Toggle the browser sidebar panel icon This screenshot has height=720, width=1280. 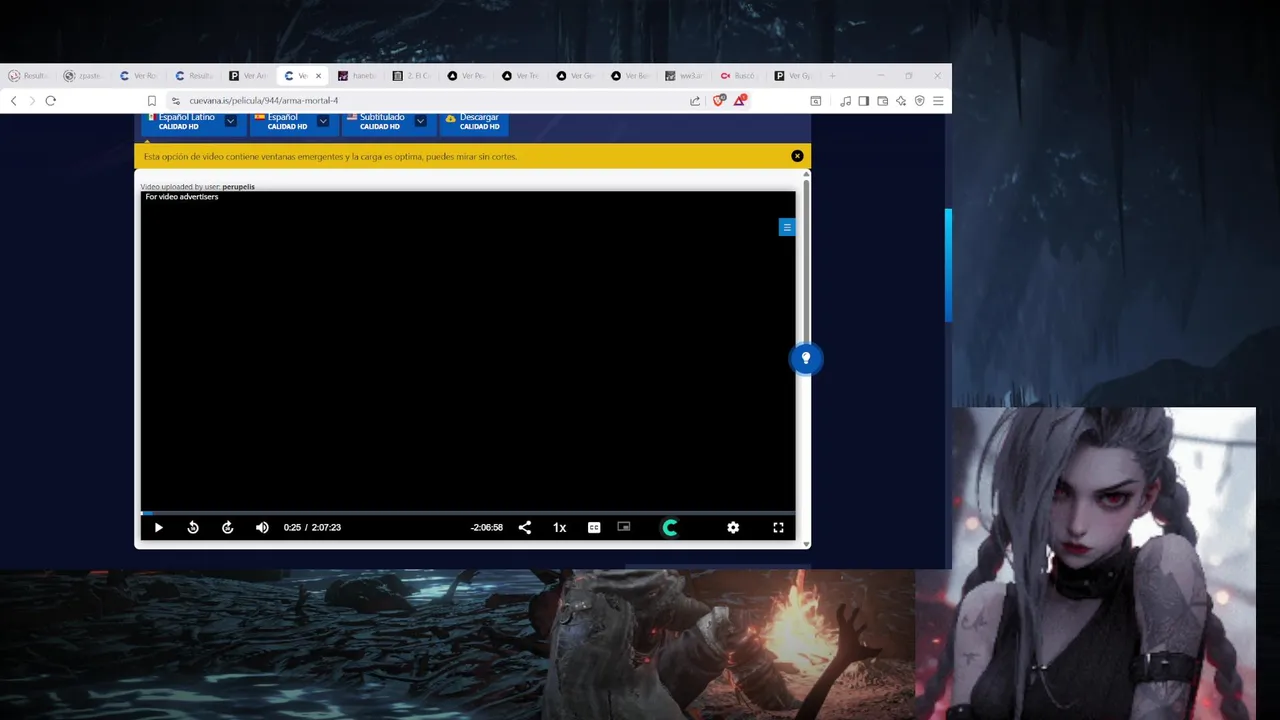pos(864,101)
